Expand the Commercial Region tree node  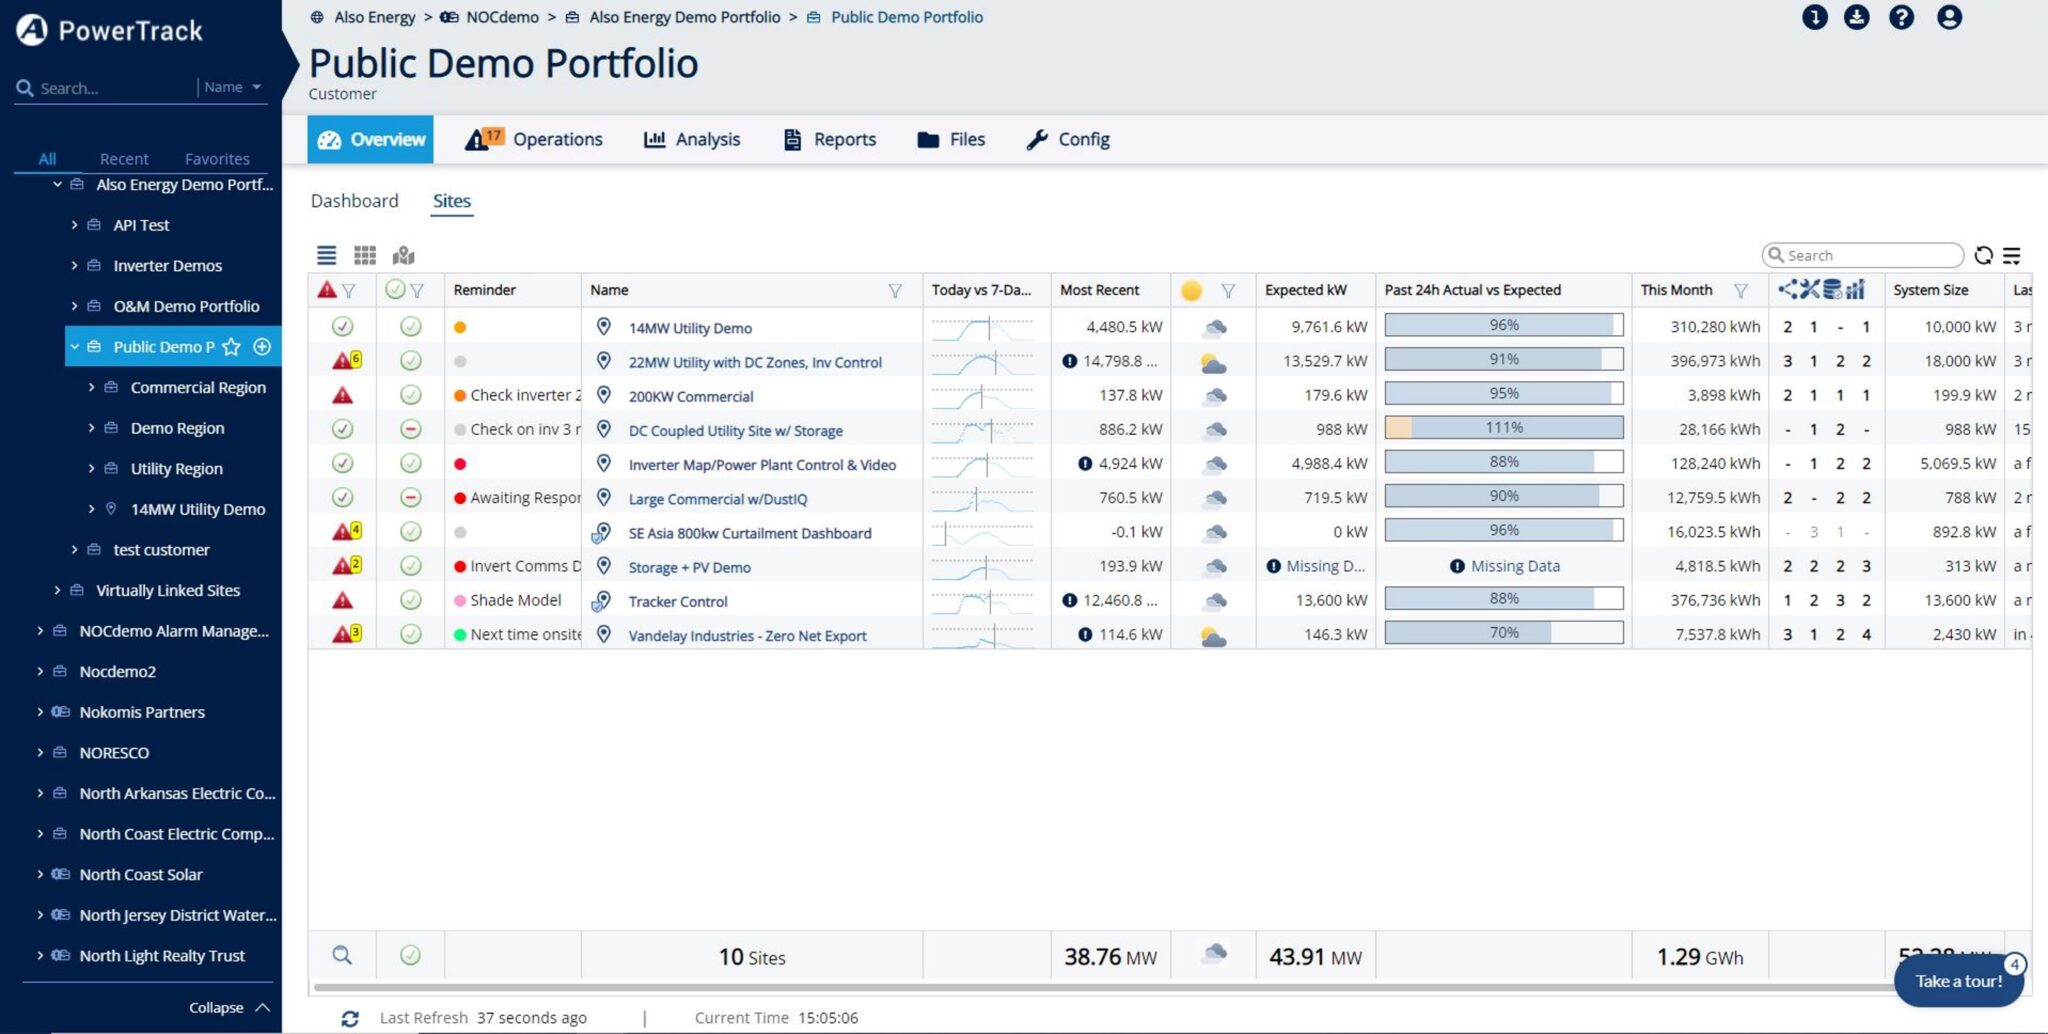coord(91,388)
